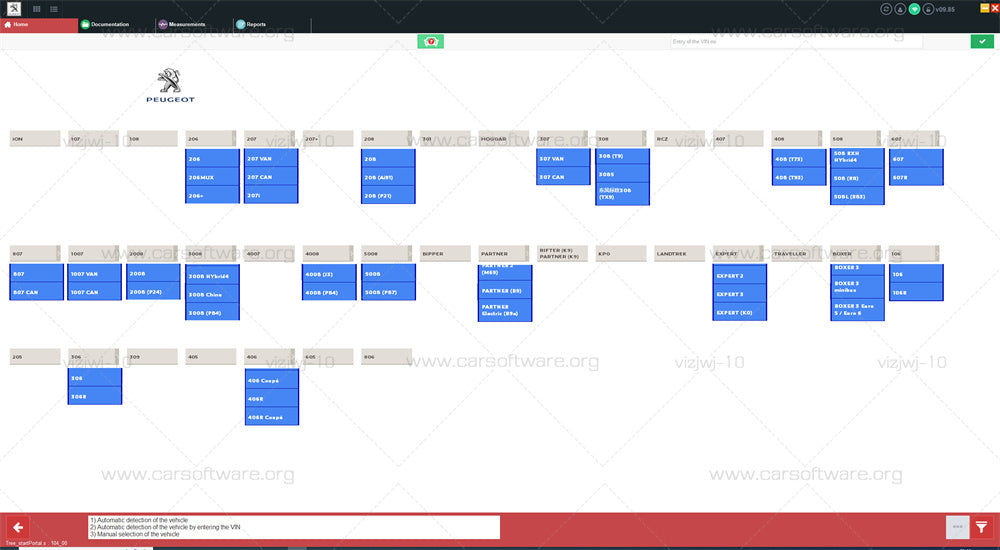Choose 408 (T73) variant
Viewport: 1000px width, 550px height.
tap(799, 158)
